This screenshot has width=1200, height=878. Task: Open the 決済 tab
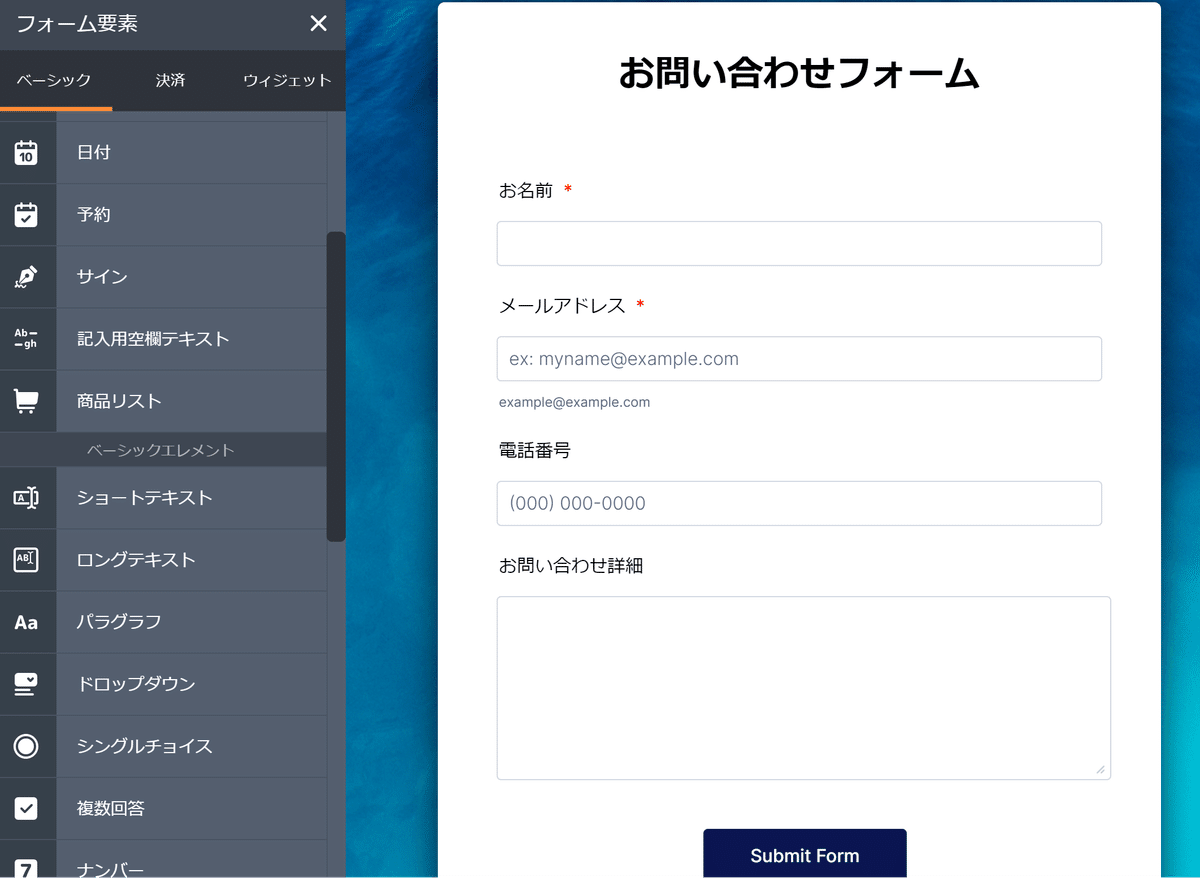click(170, 80)
